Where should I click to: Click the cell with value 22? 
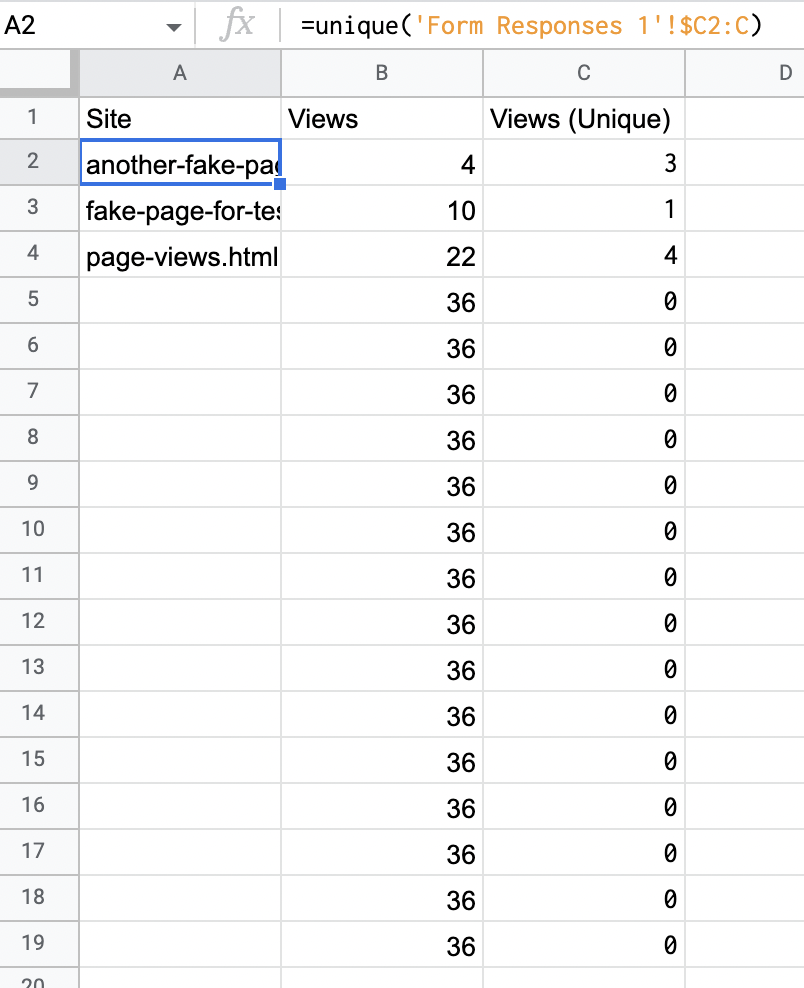coord(382,255)
